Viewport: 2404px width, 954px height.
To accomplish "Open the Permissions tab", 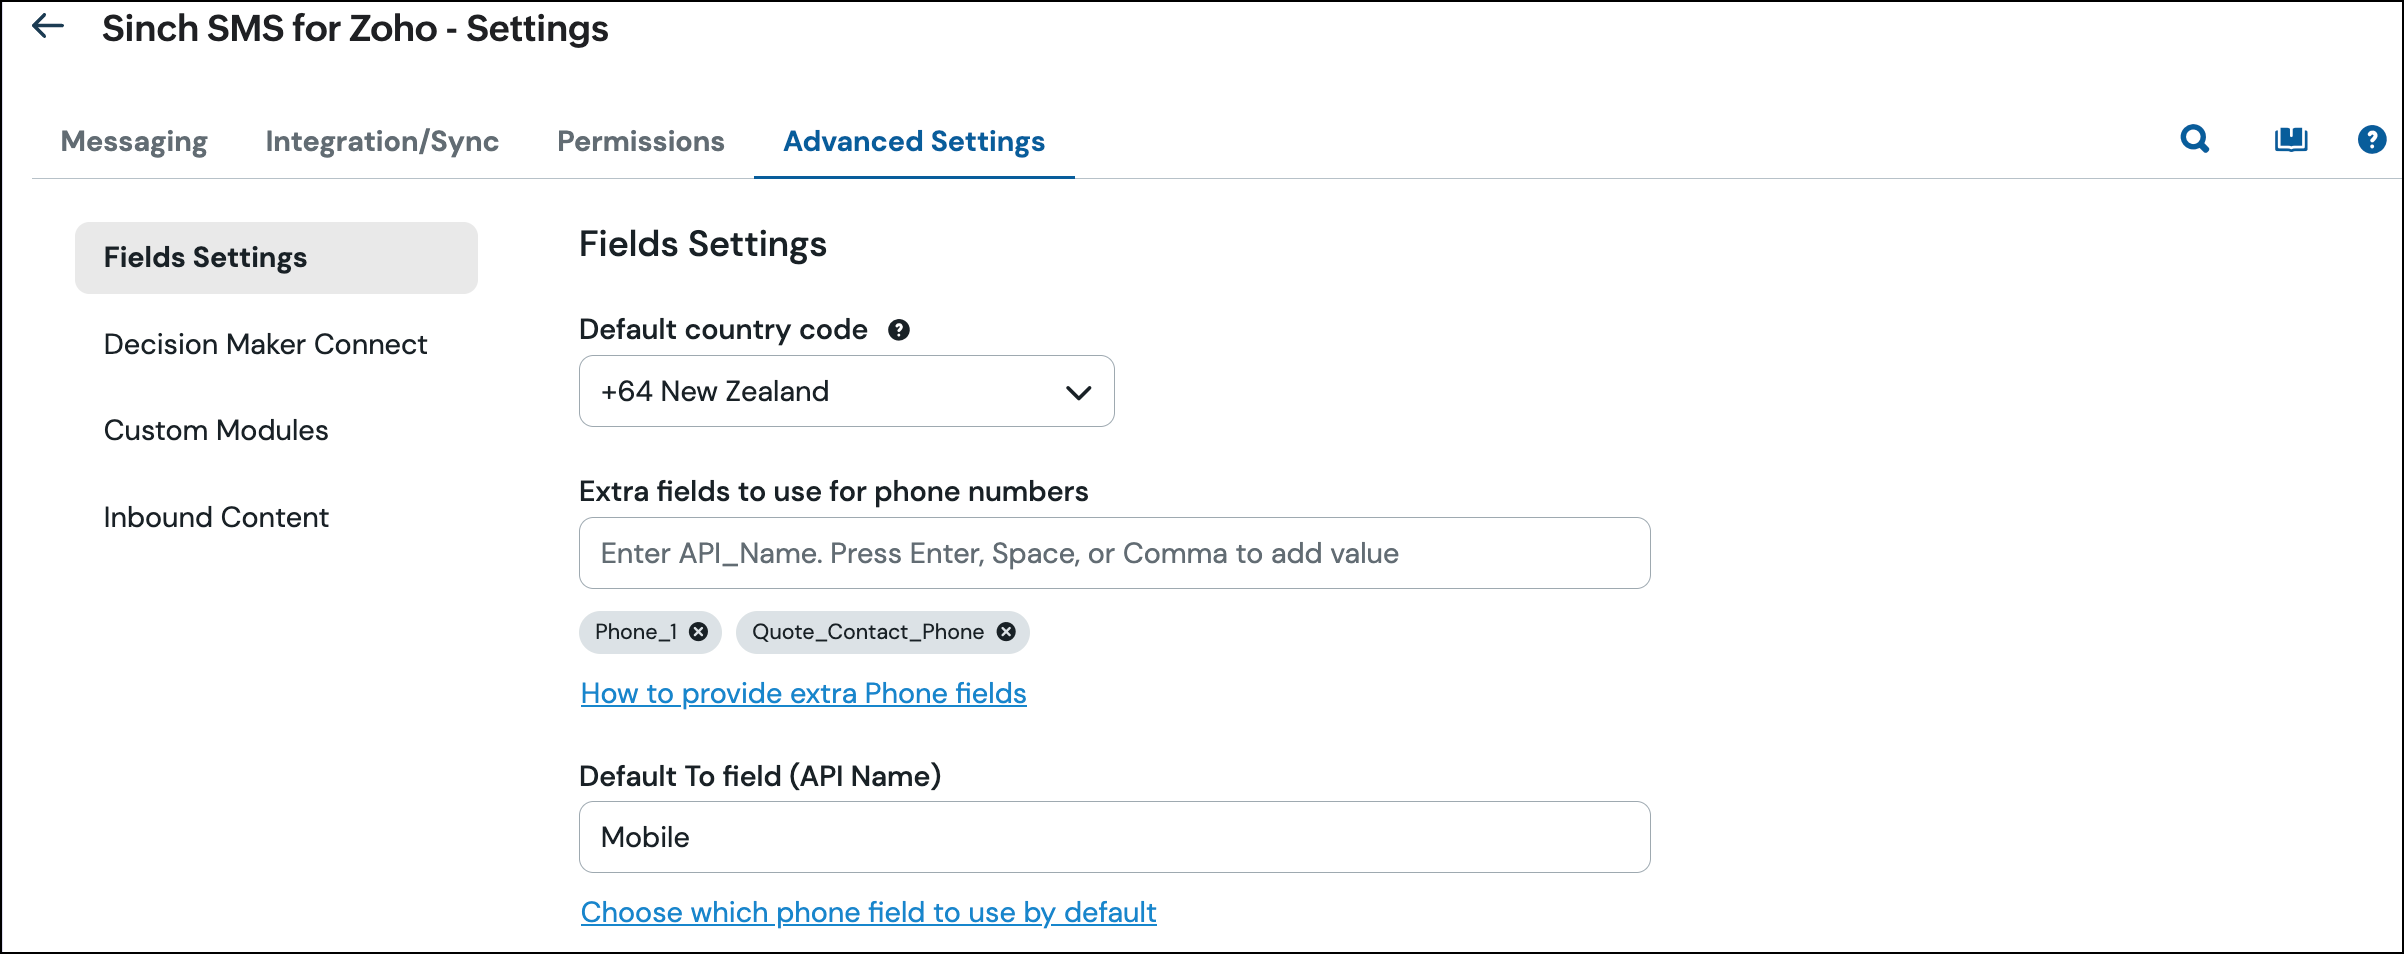I will coord(641,141).
